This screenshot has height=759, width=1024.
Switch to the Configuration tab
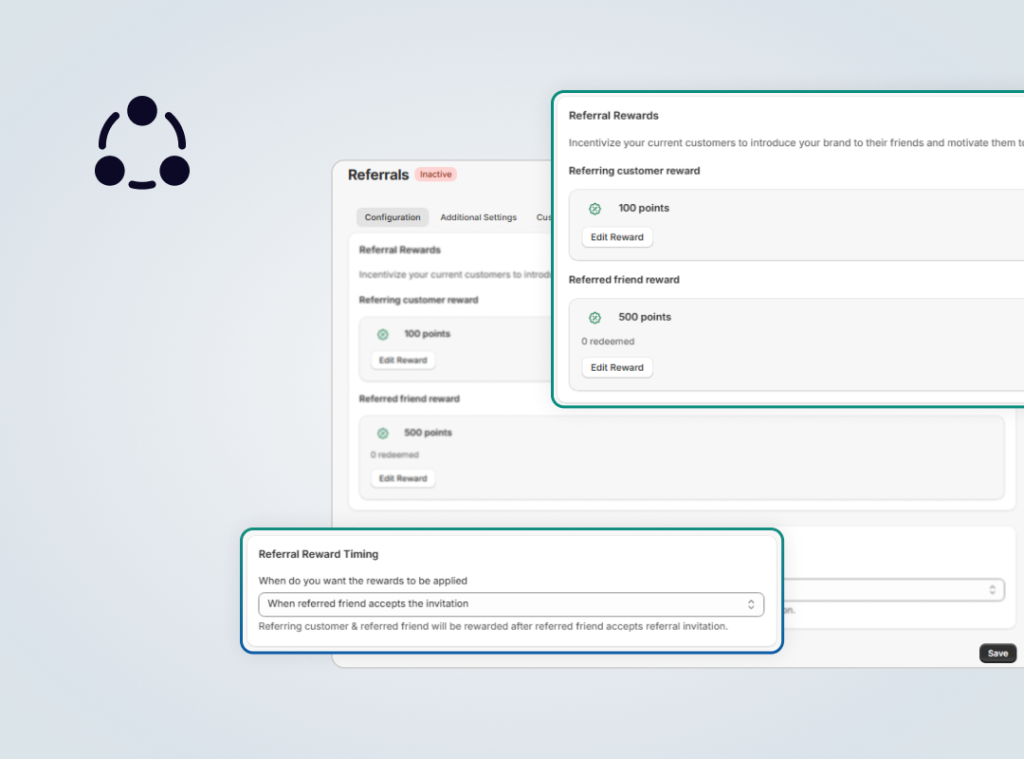(x=392, y=217)
